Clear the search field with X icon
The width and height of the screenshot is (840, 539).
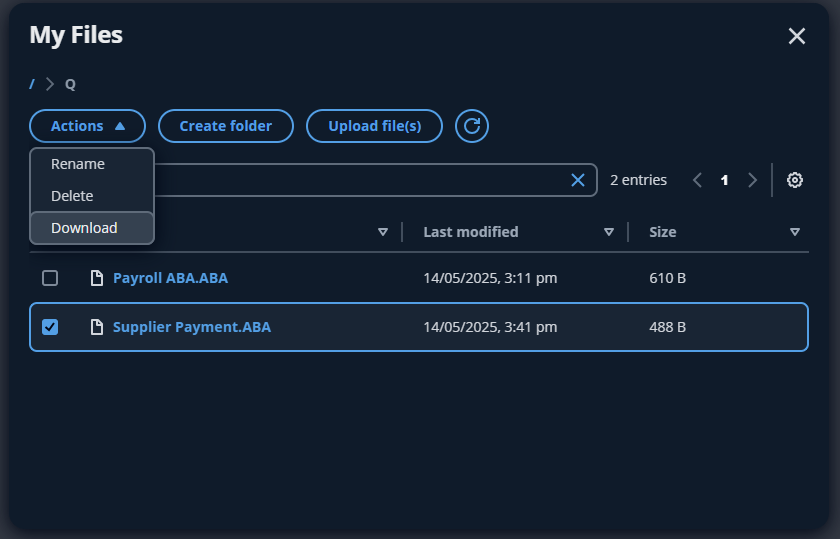pyautogui.click(x=578, y=180)
